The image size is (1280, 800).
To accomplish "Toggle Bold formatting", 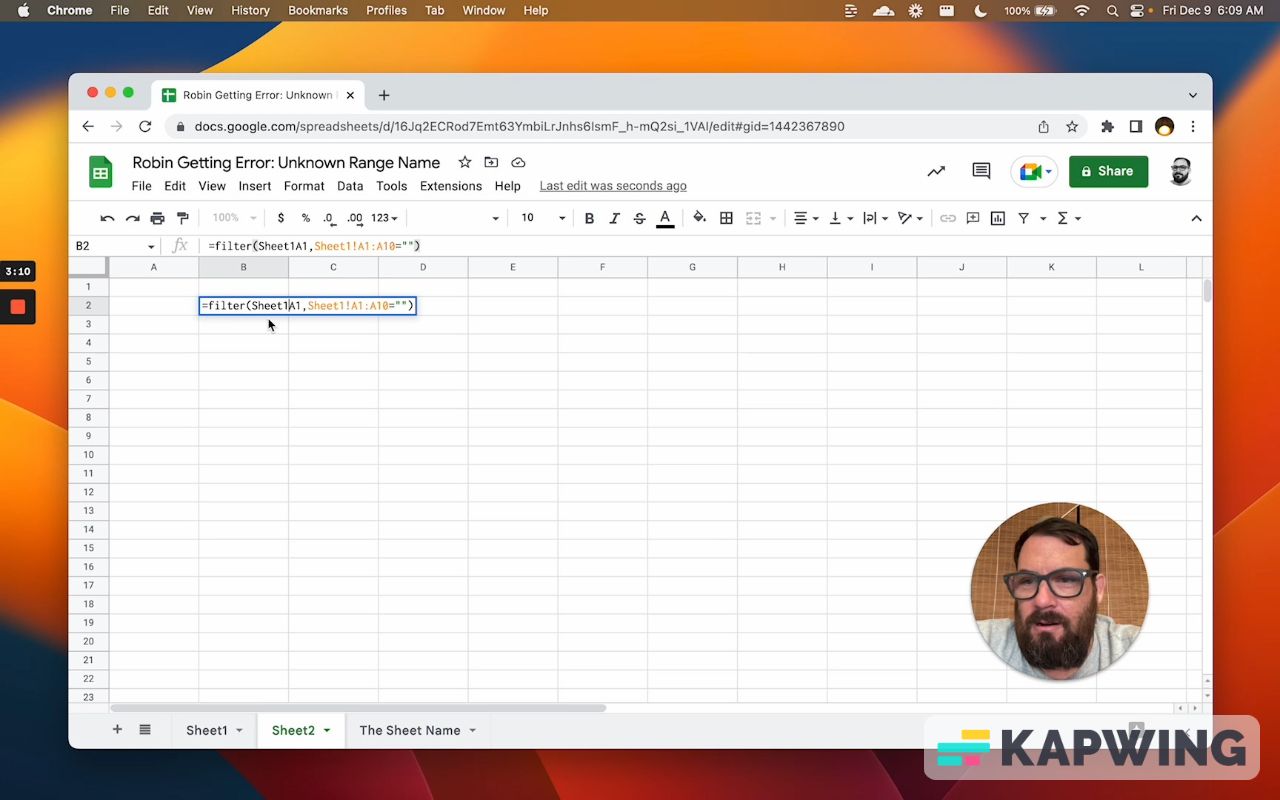I will (589, 218).
